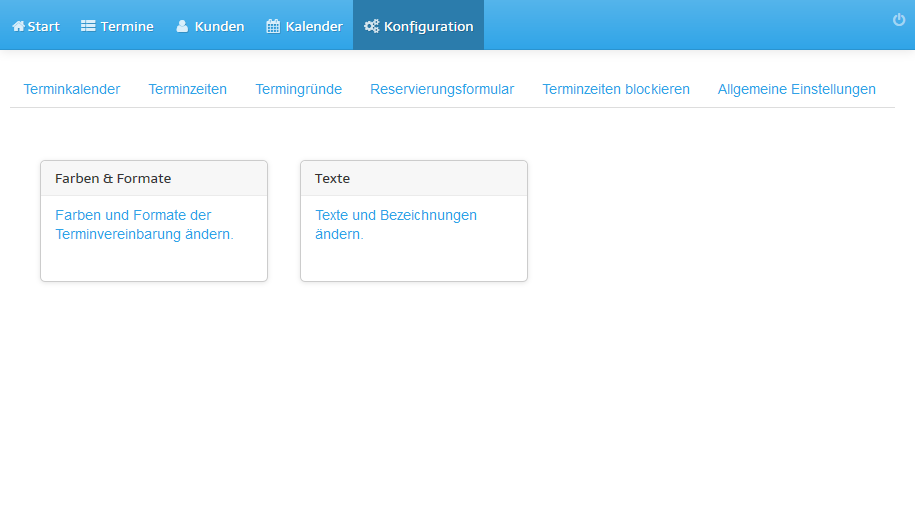Open the Allgemeine Einstellungen tab

tap(797, 89)
